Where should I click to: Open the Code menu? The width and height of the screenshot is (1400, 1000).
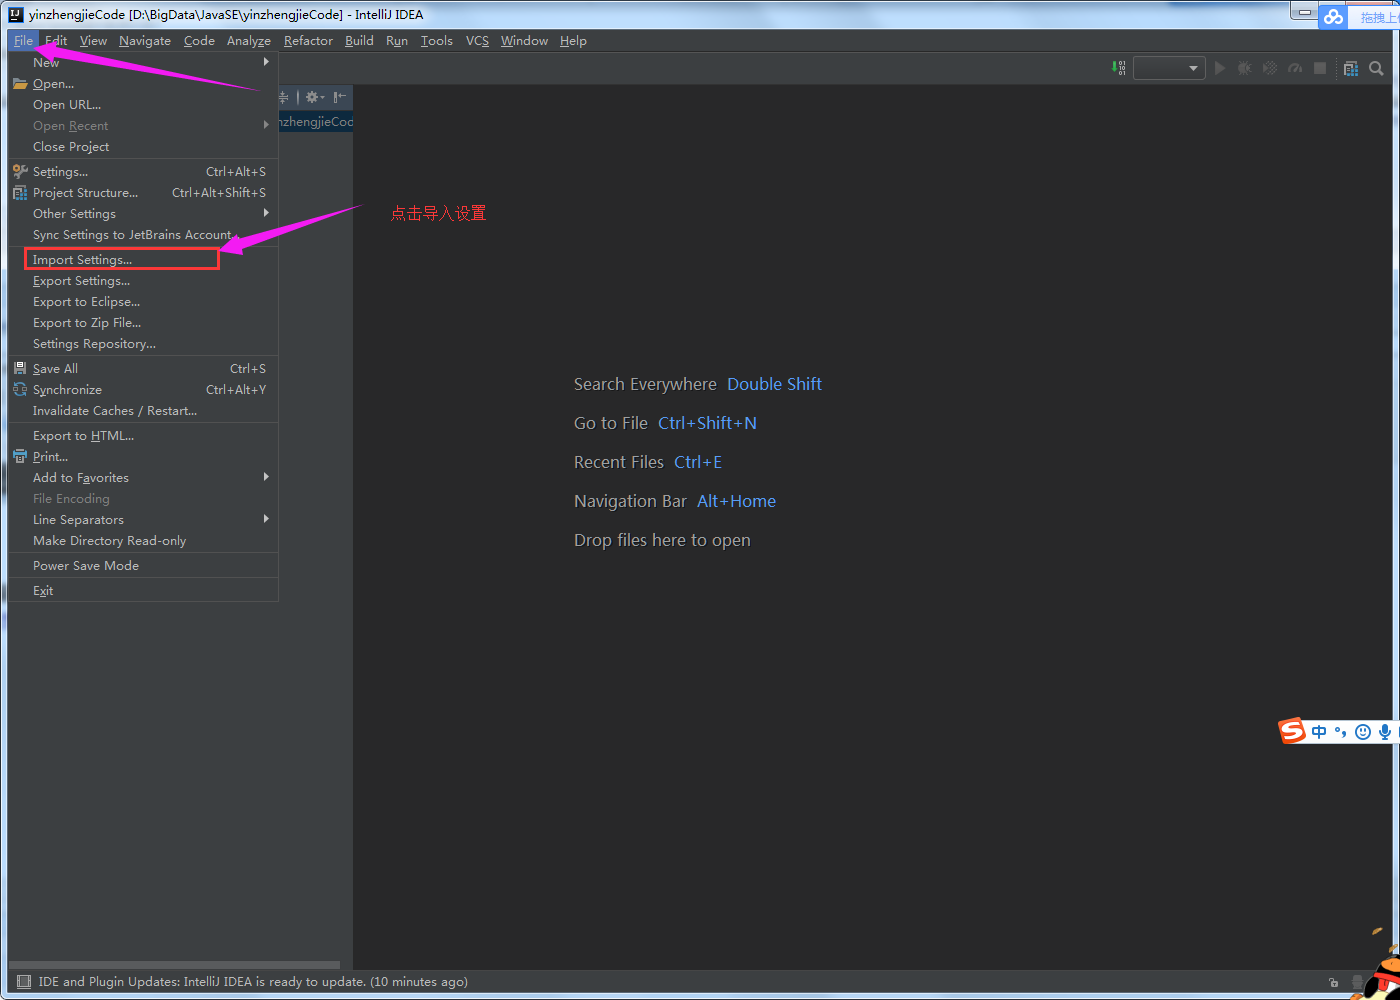[x=199, y=41]
